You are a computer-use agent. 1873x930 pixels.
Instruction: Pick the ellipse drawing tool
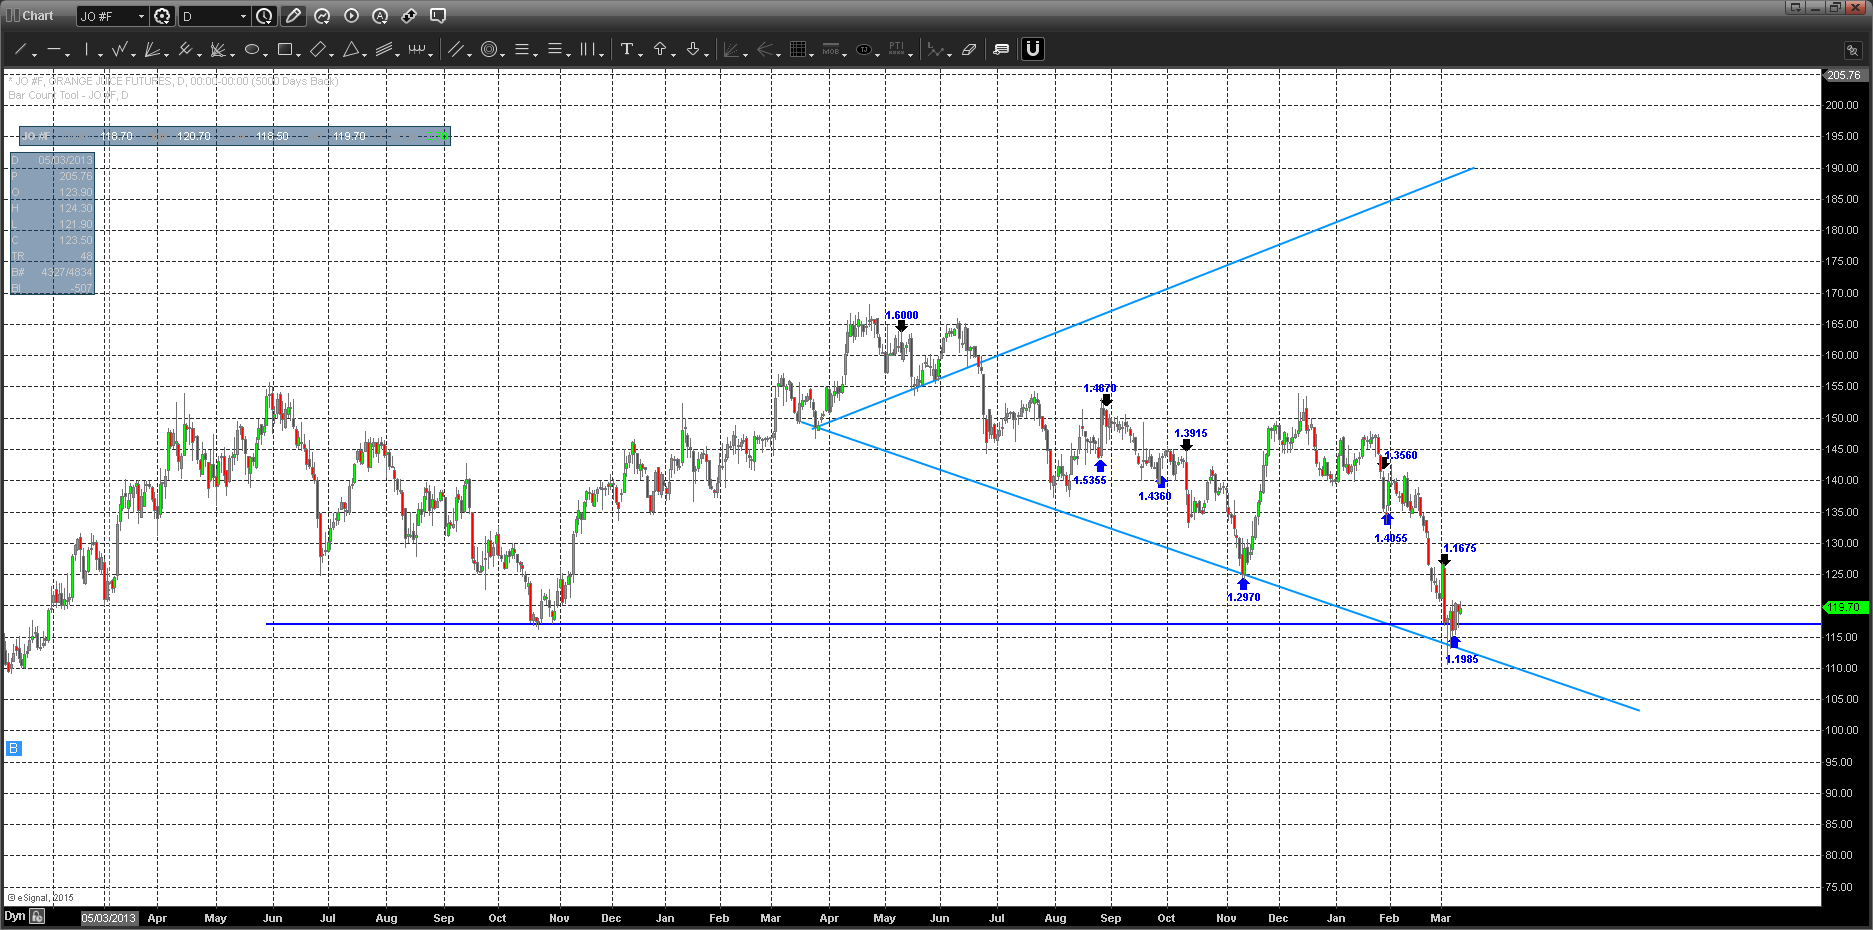pyautogui.click(x=252, y=49)
